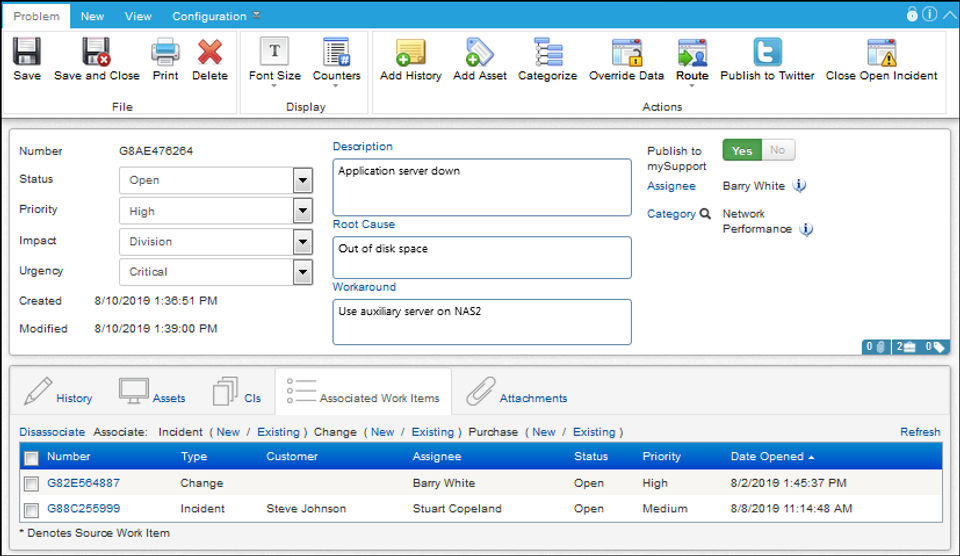Open the Urgency dropdown list
Screen dimensions: 960x556
[x=302, y=272]
